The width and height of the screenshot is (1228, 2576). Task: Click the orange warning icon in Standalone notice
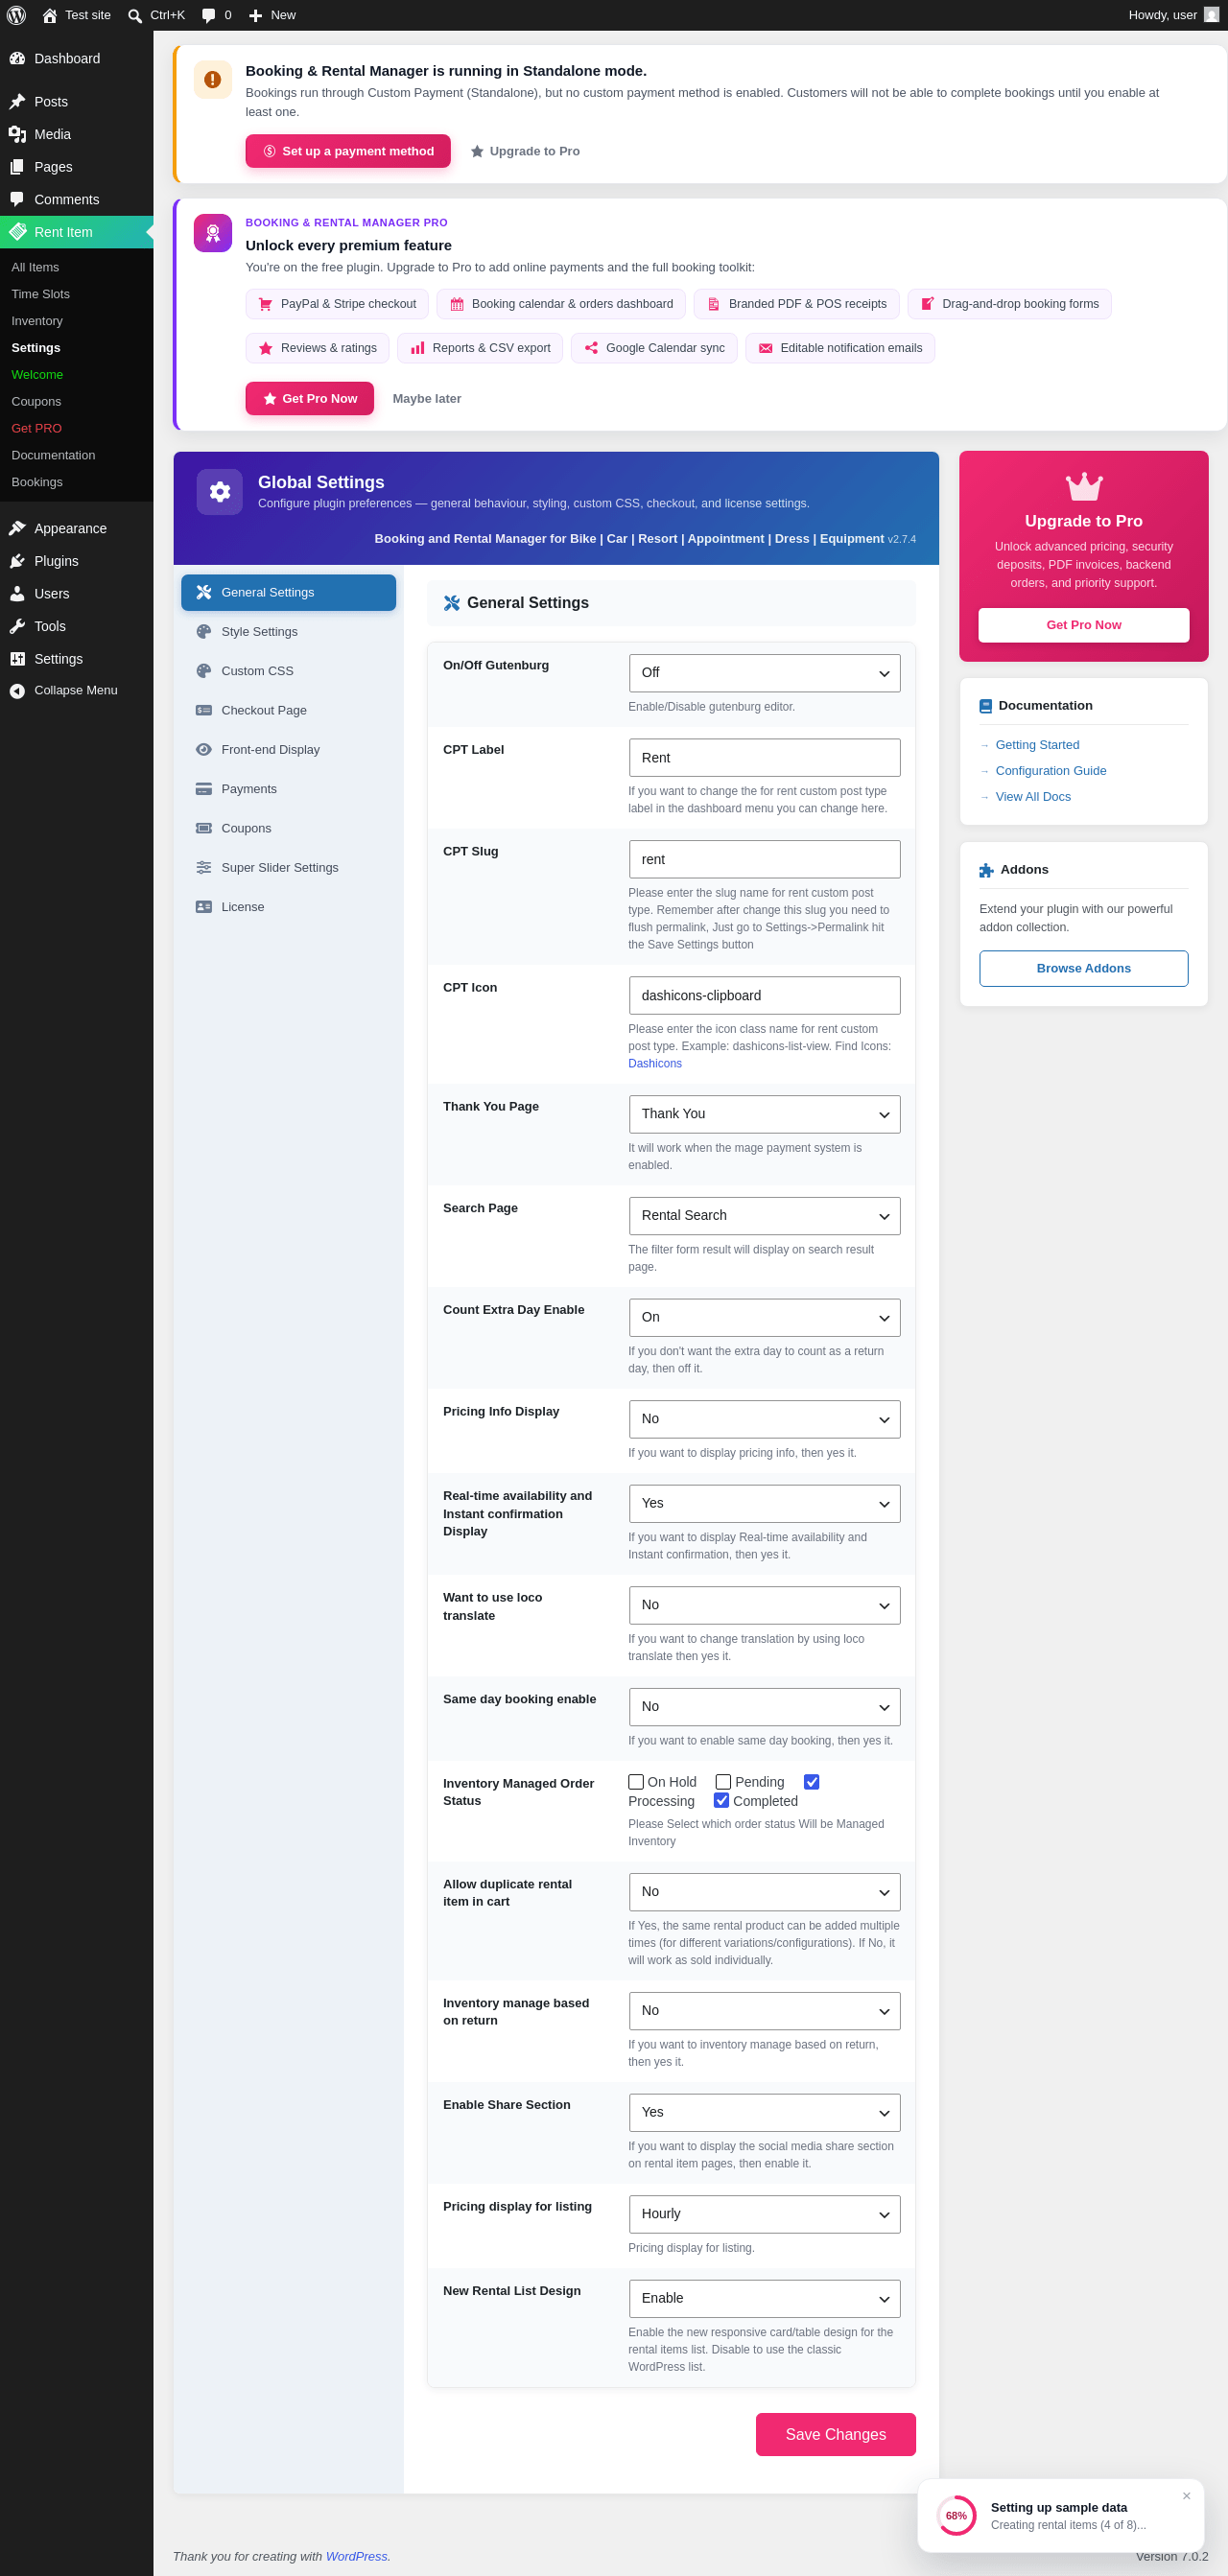(213, 80)
